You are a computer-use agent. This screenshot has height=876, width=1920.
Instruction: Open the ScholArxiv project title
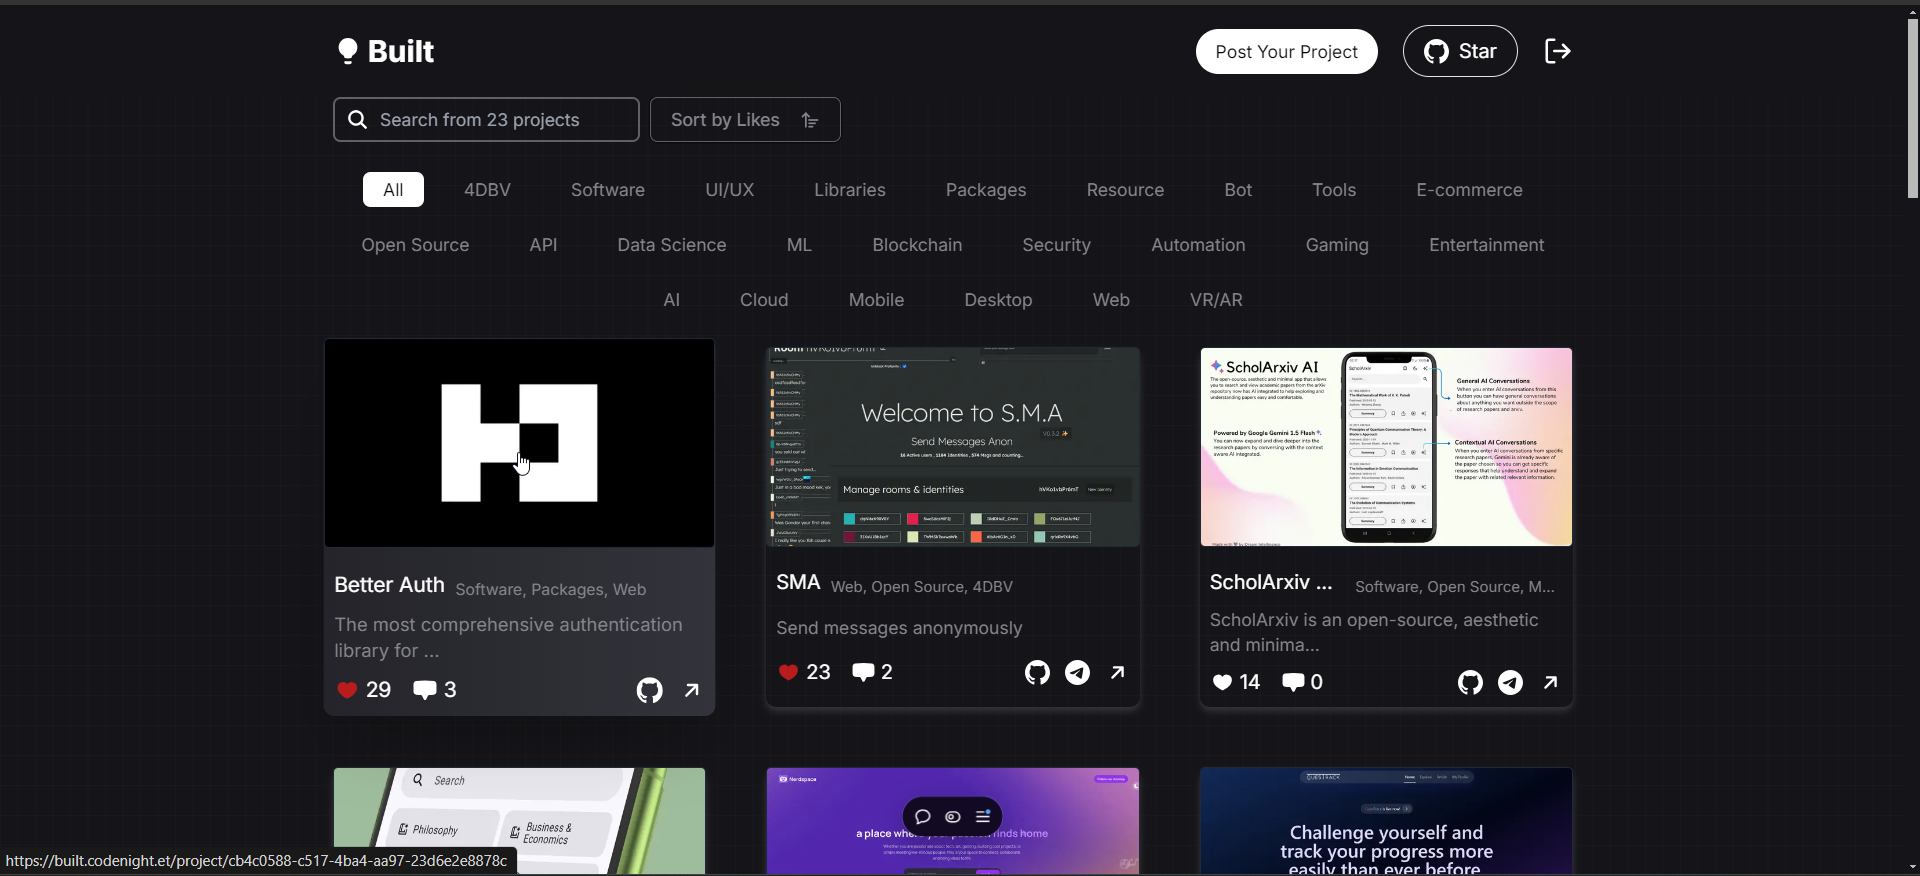(1271, 582)
